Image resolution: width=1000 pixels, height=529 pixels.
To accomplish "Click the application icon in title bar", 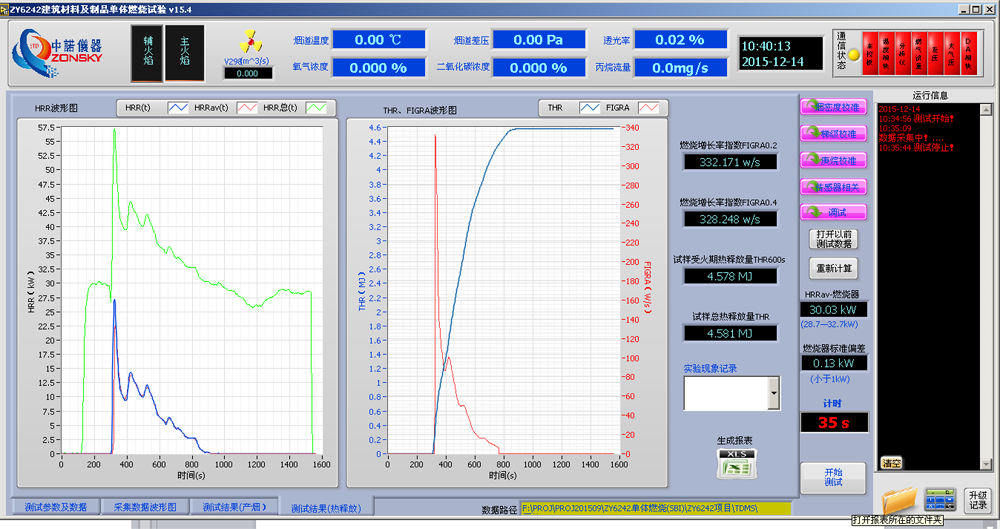I will pos(4,9).
